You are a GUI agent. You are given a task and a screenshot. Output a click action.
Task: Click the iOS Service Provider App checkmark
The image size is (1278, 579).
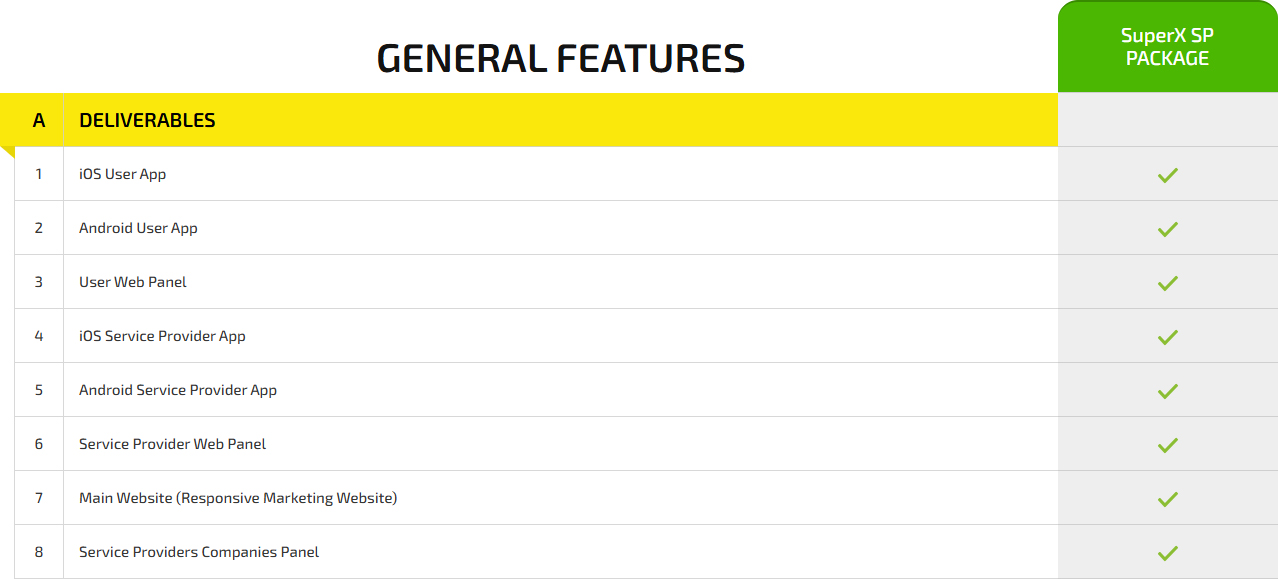pyautogui.click(x=1167, y=337)
